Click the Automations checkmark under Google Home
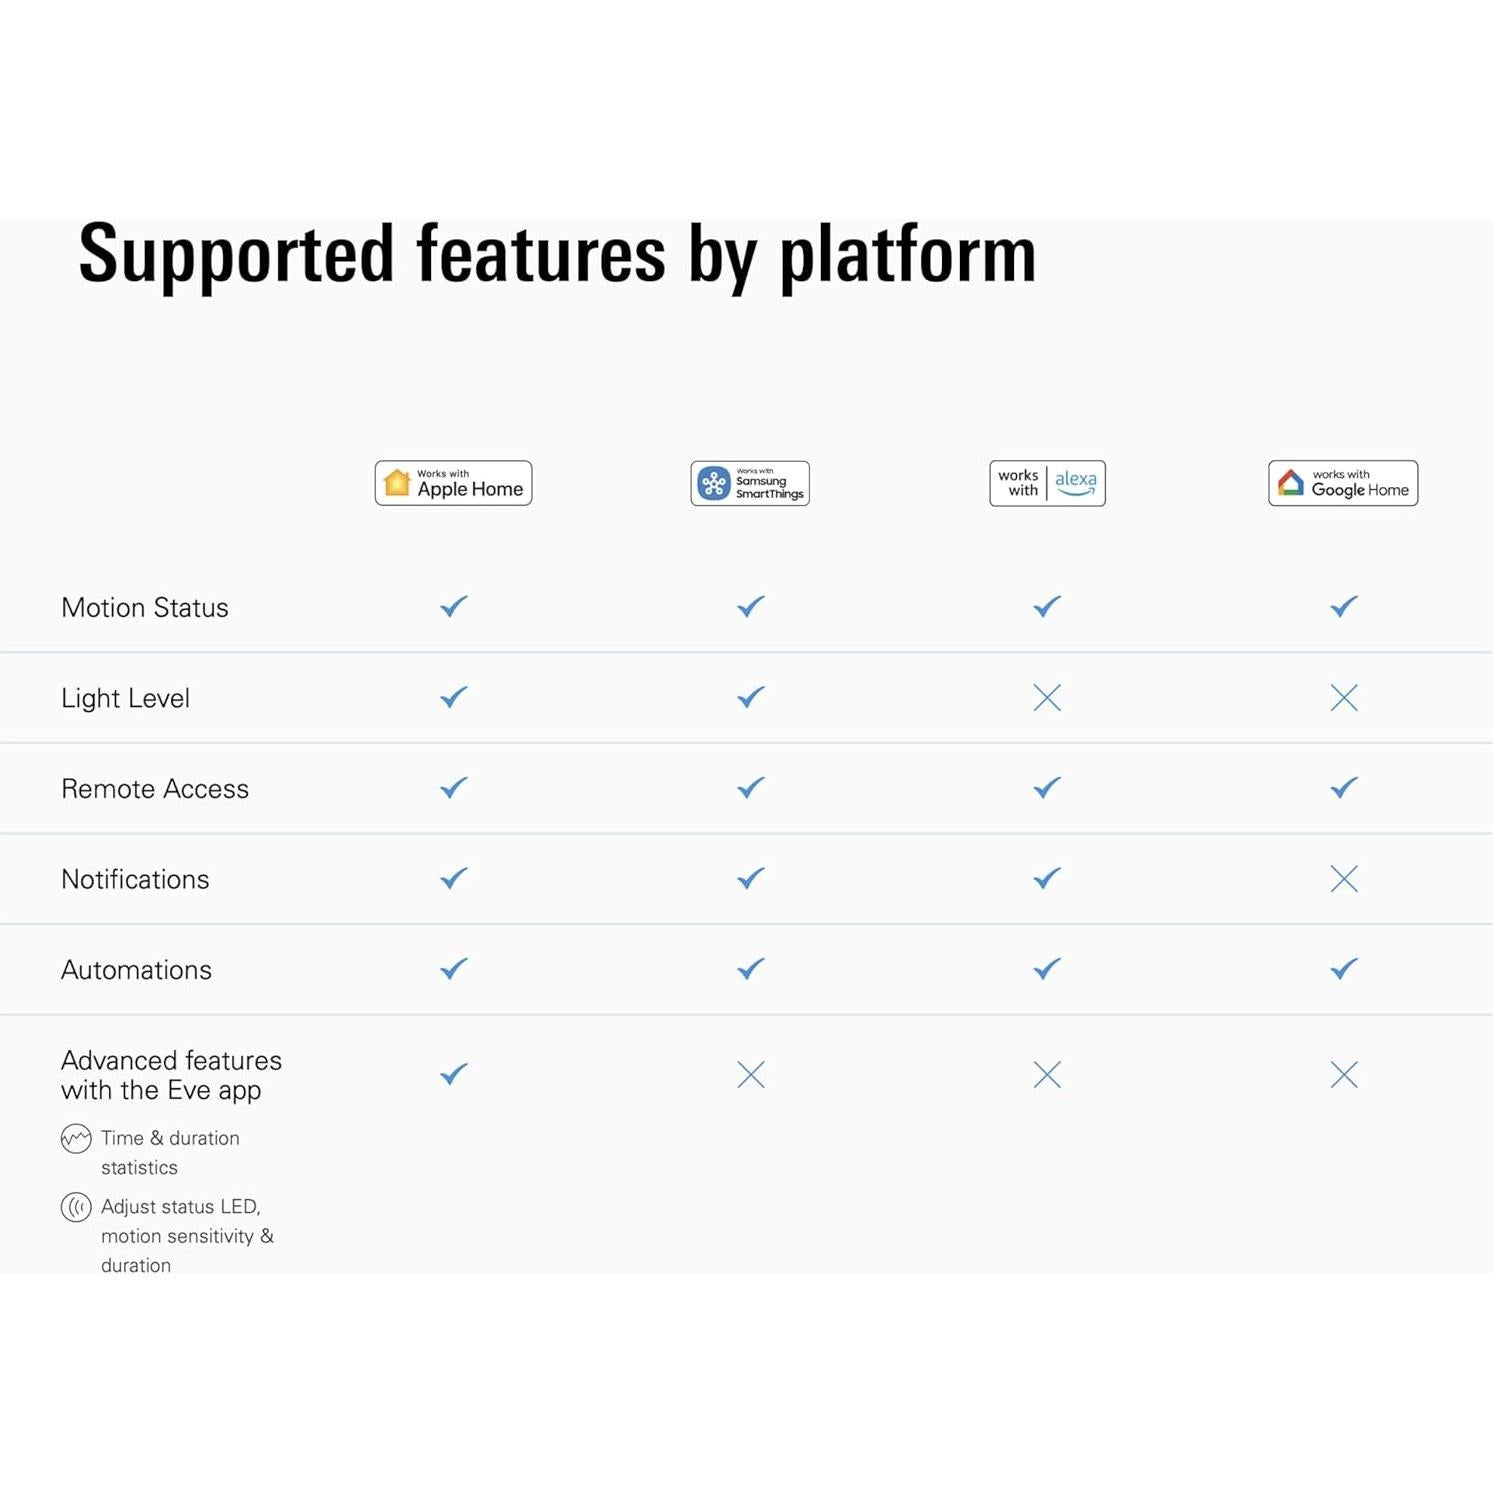The image size is (1493, 1493). [x=1344, y=968]
